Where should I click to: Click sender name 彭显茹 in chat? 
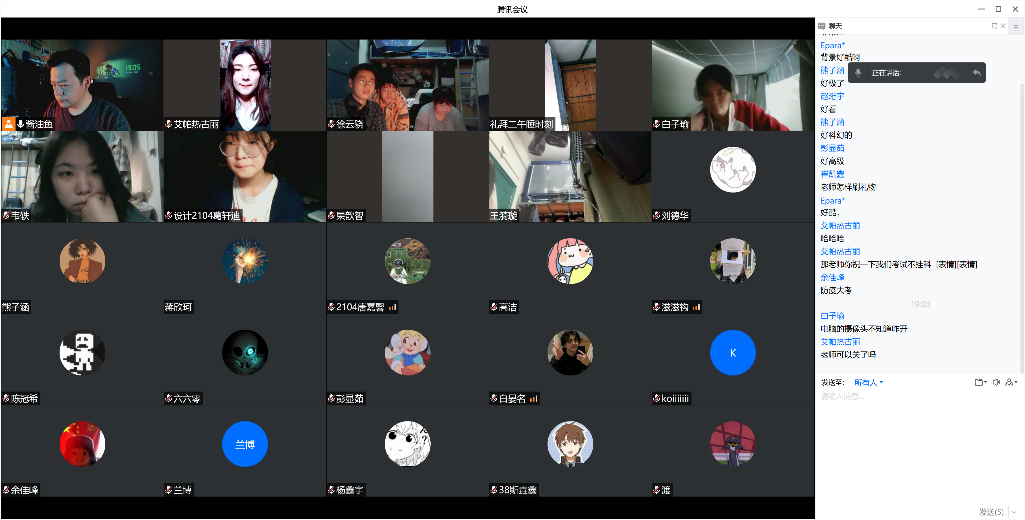[833, 148]
